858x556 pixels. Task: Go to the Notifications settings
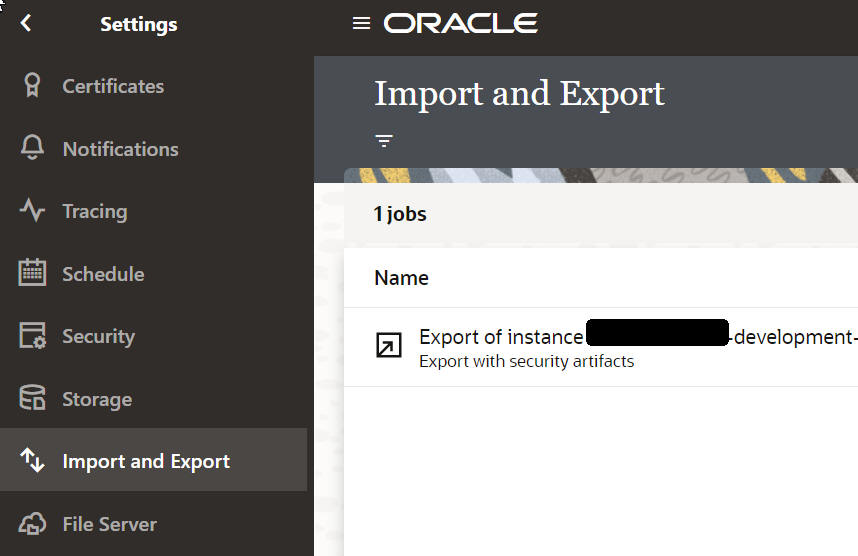pyautogui.click(x=120, y=149)
